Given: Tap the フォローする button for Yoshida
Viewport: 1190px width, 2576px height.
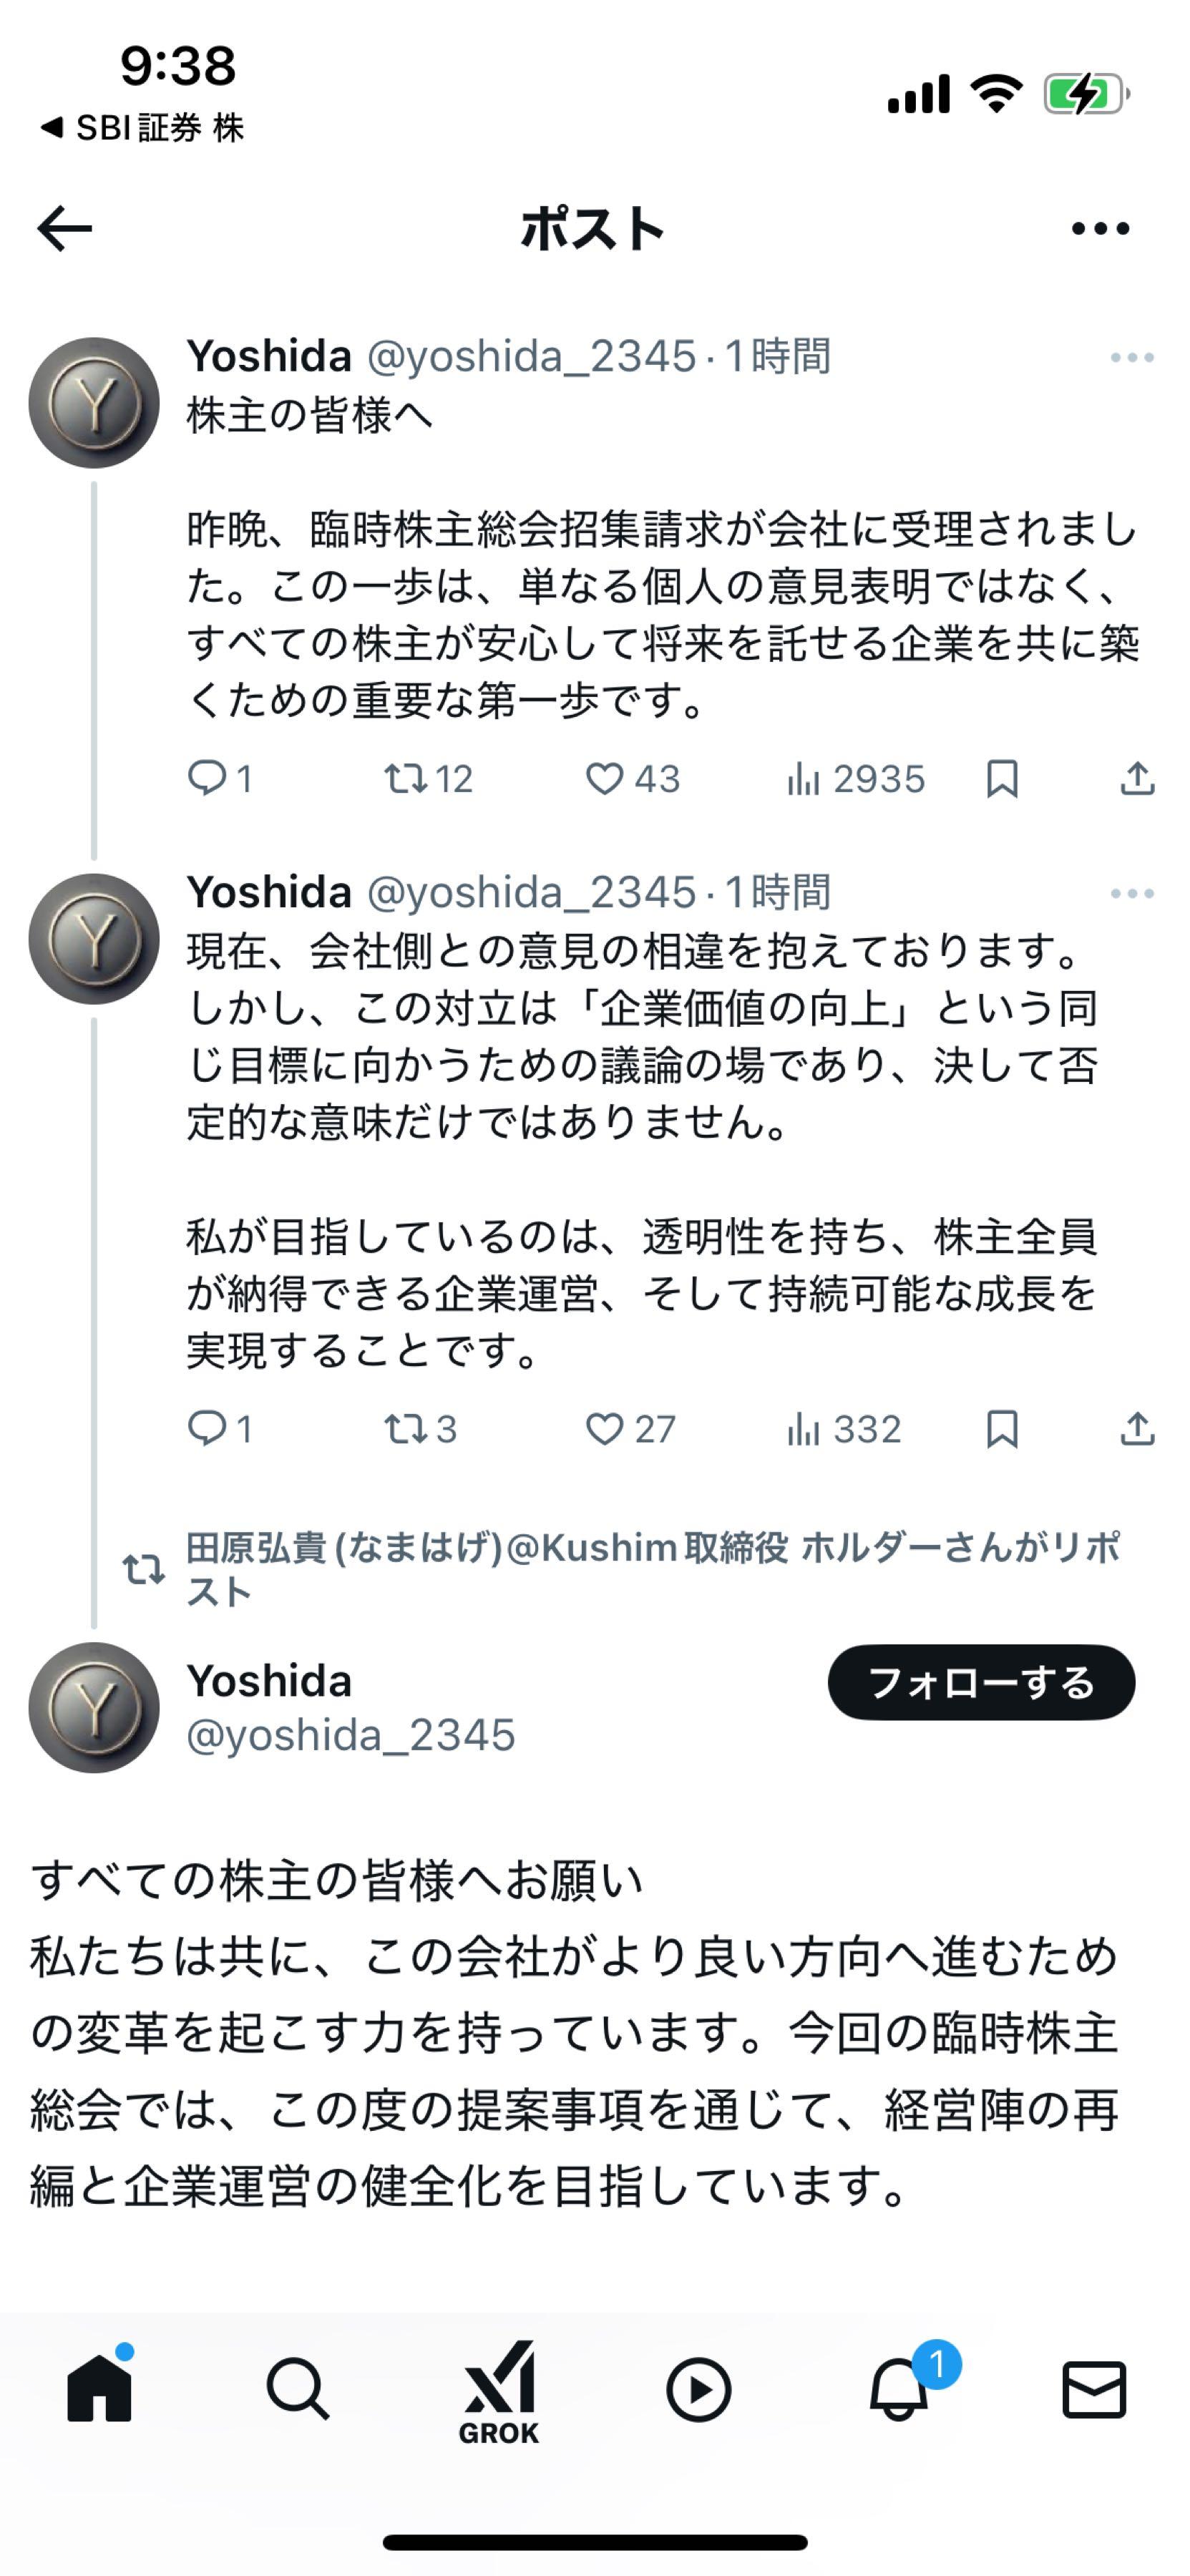Looking at the screenshot, I should tap(982, 1683).
